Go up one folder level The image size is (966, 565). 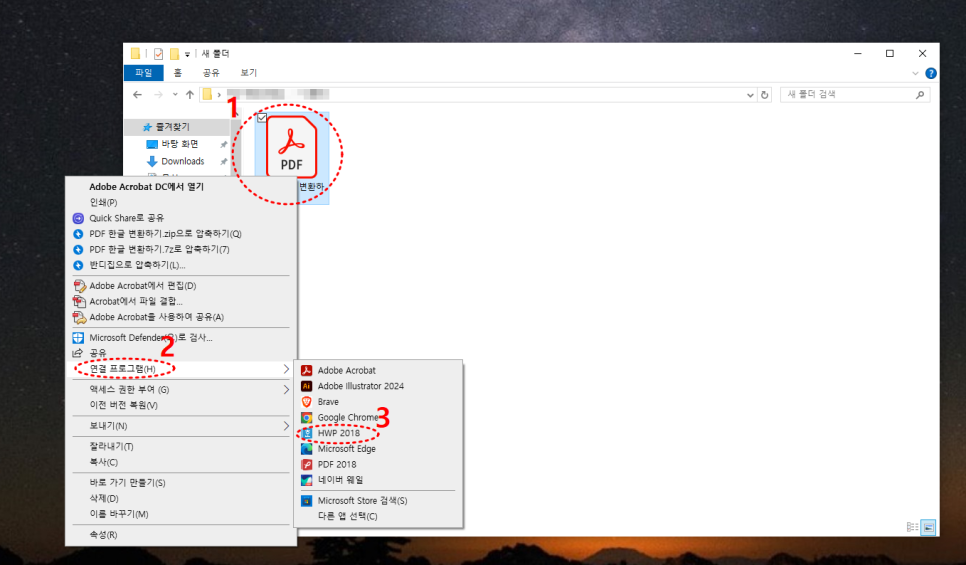[190, 94]
